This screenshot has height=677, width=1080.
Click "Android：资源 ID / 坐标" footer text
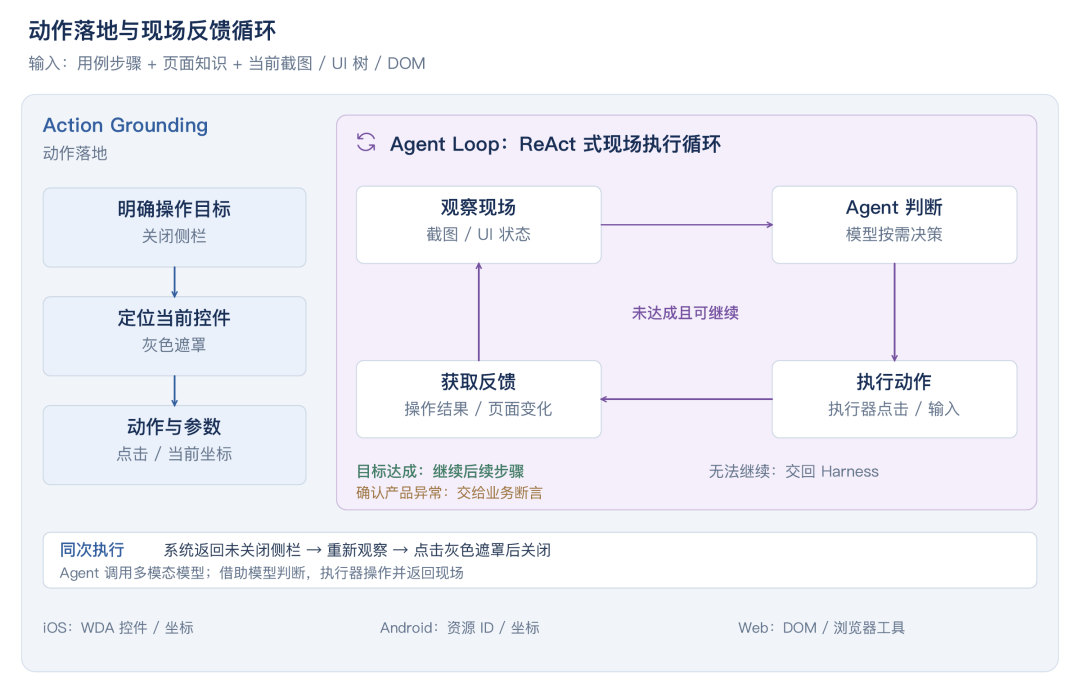(x=459, y=627)
